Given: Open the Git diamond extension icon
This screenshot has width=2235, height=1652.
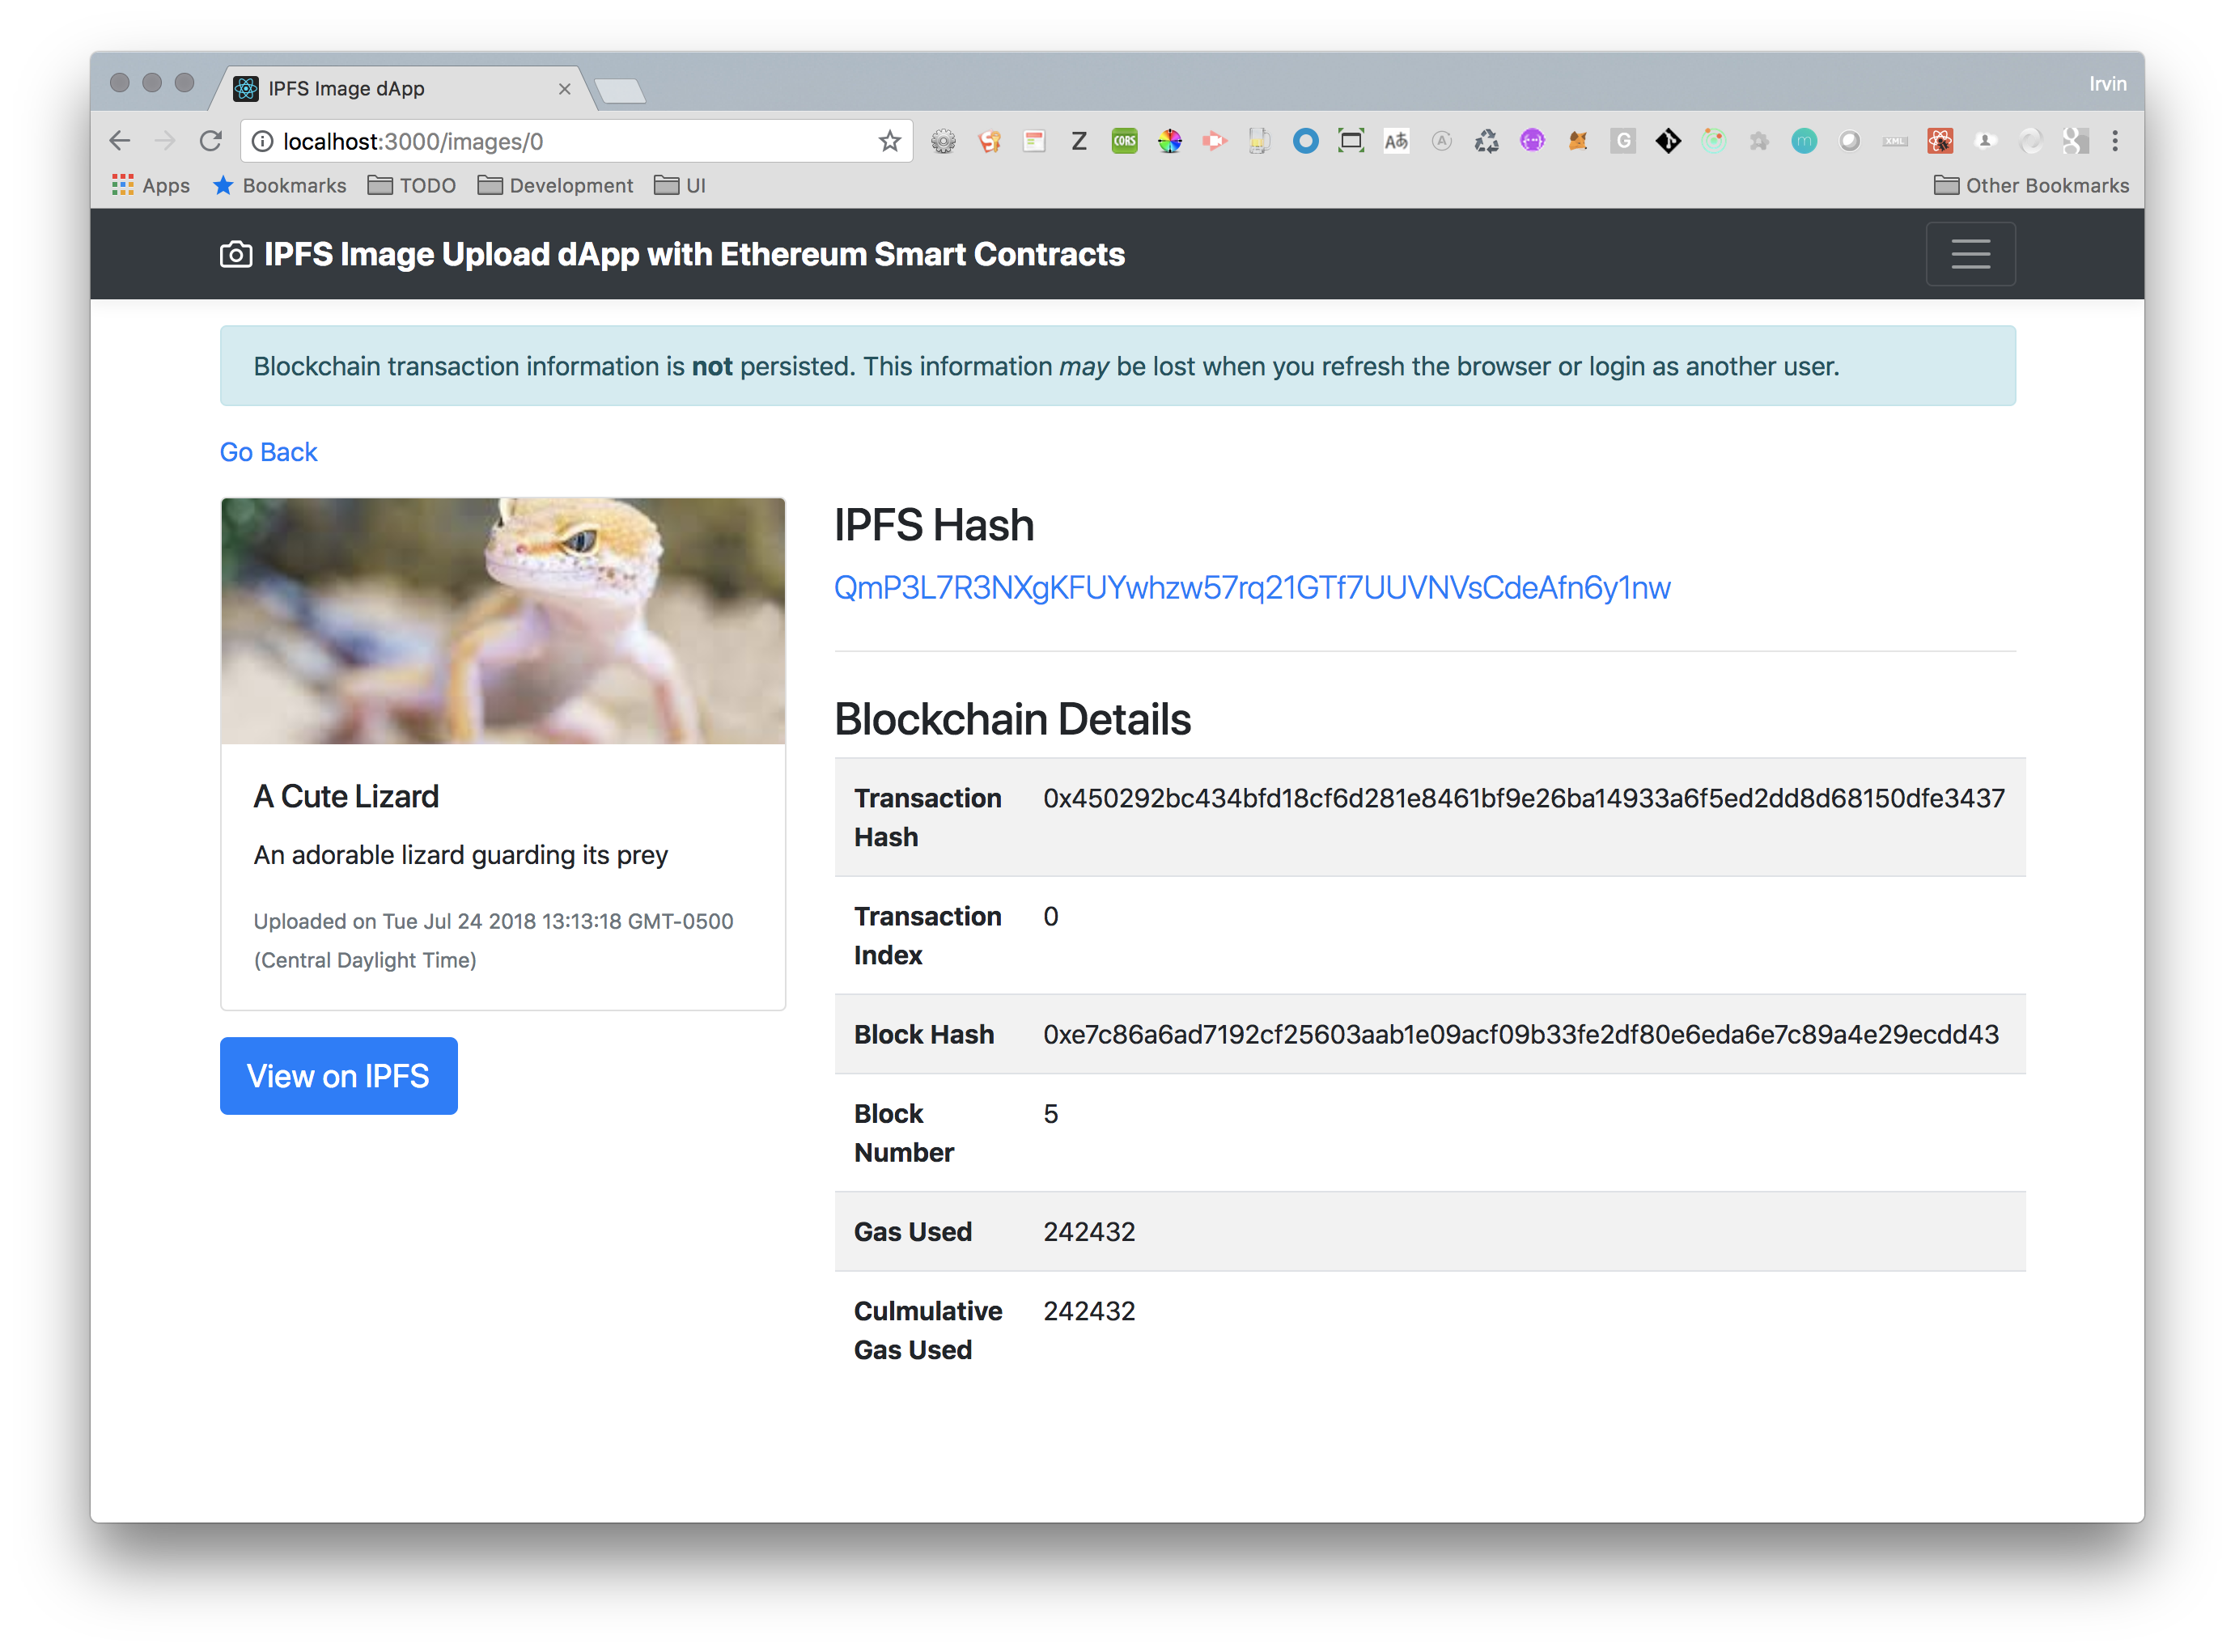Looking at the screenshot, I should click(x=1668, y=141).
